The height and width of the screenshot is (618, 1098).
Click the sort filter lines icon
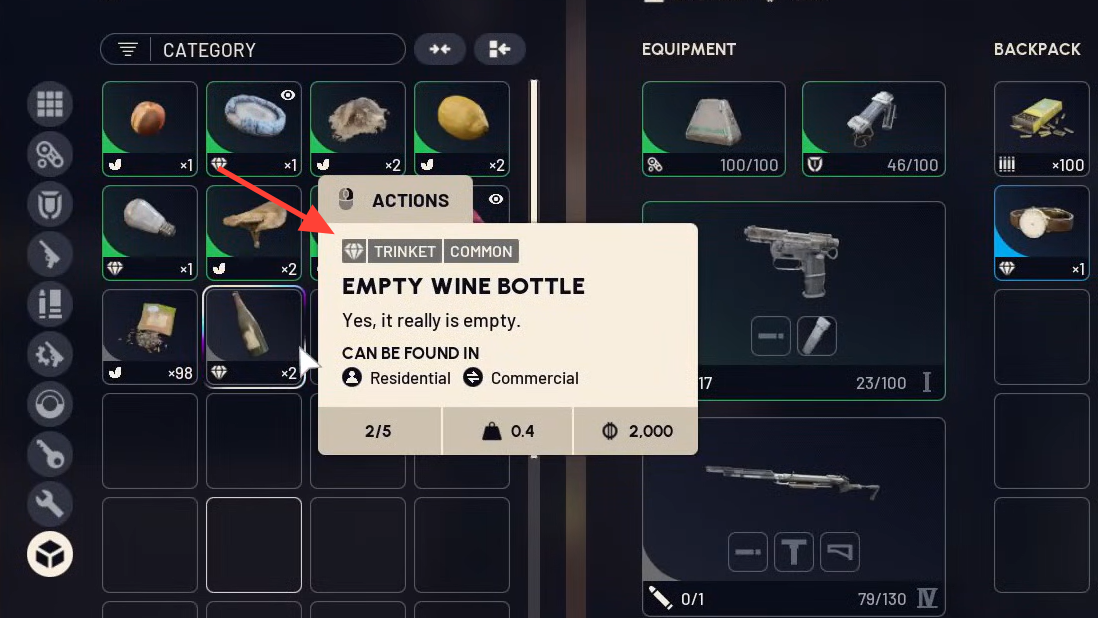coord(127,50)
